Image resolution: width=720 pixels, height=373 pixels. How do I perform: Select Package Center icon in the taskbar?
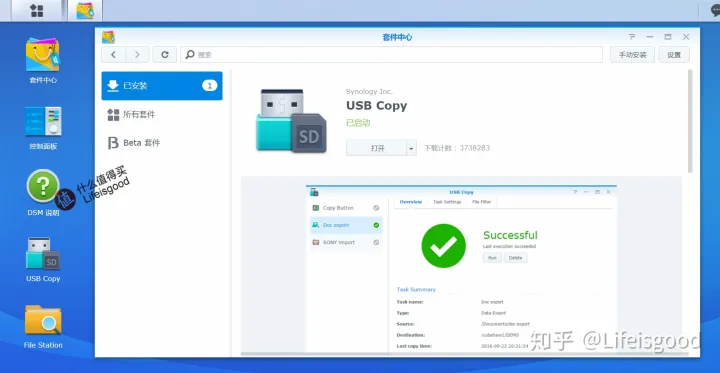[x=85, y=11]
